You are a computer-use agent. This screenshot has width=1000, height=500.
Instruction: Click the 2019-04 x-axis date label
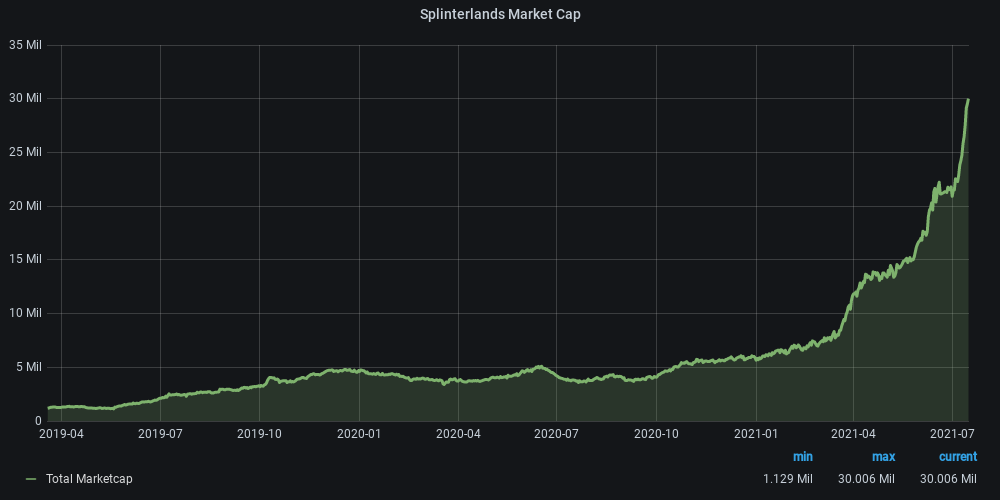coord(61,434)
